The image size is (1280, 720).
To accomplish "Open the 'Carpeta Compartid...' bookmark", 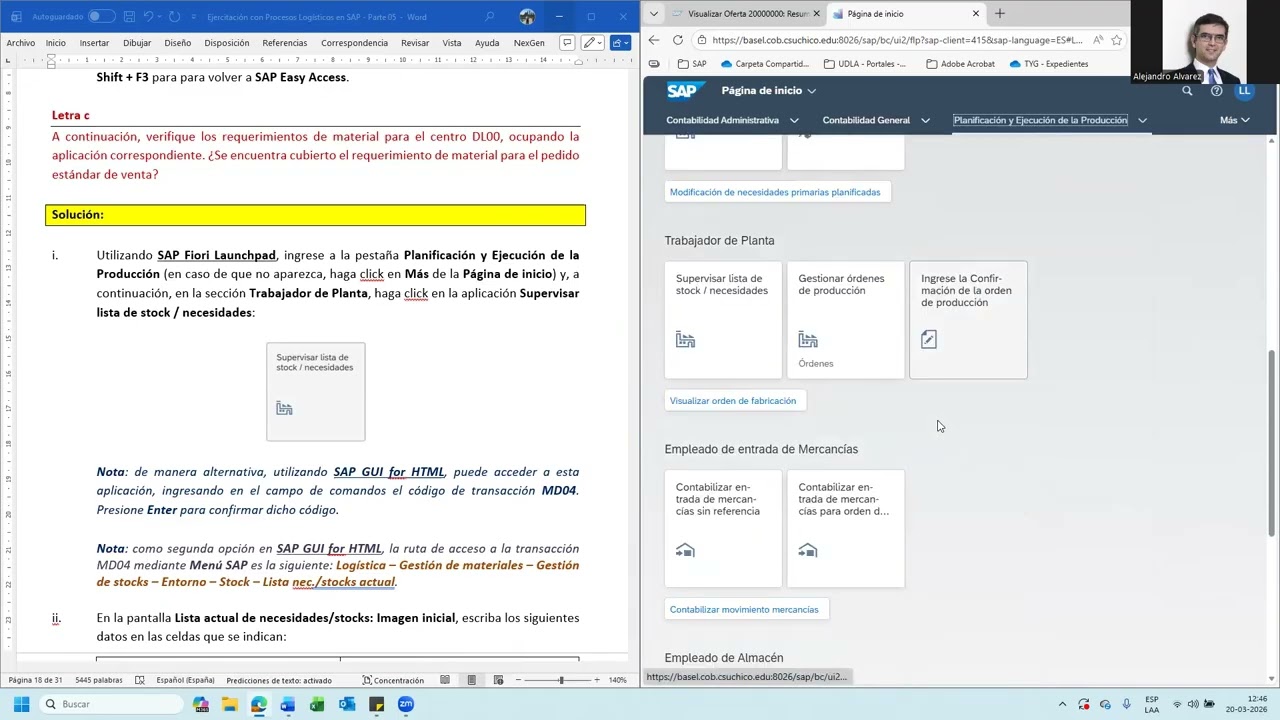I will (765, 64).
